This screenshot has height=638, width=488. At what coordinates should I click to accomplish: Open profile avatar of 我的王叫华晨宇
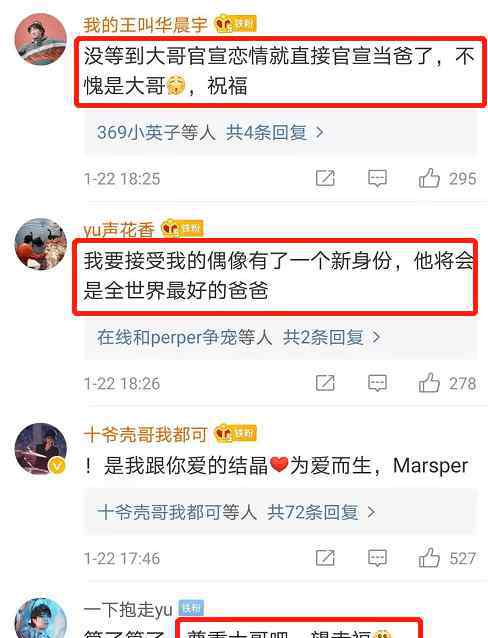tap(40, 39)
